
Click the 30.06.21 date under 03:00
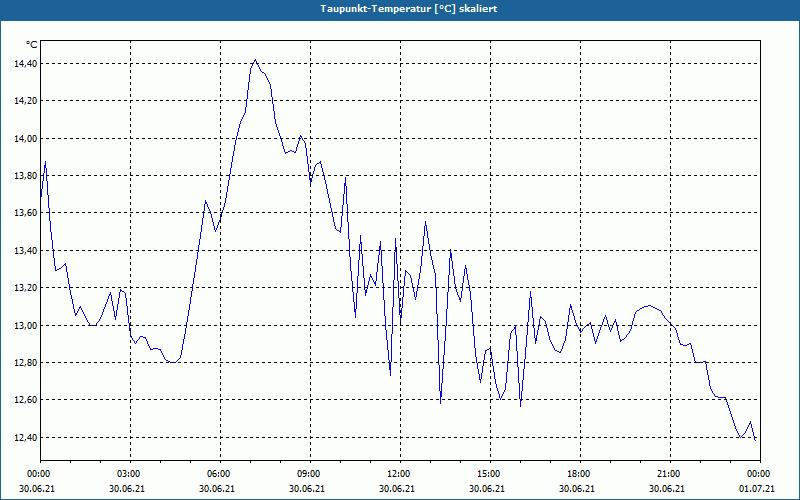[127, 489]
